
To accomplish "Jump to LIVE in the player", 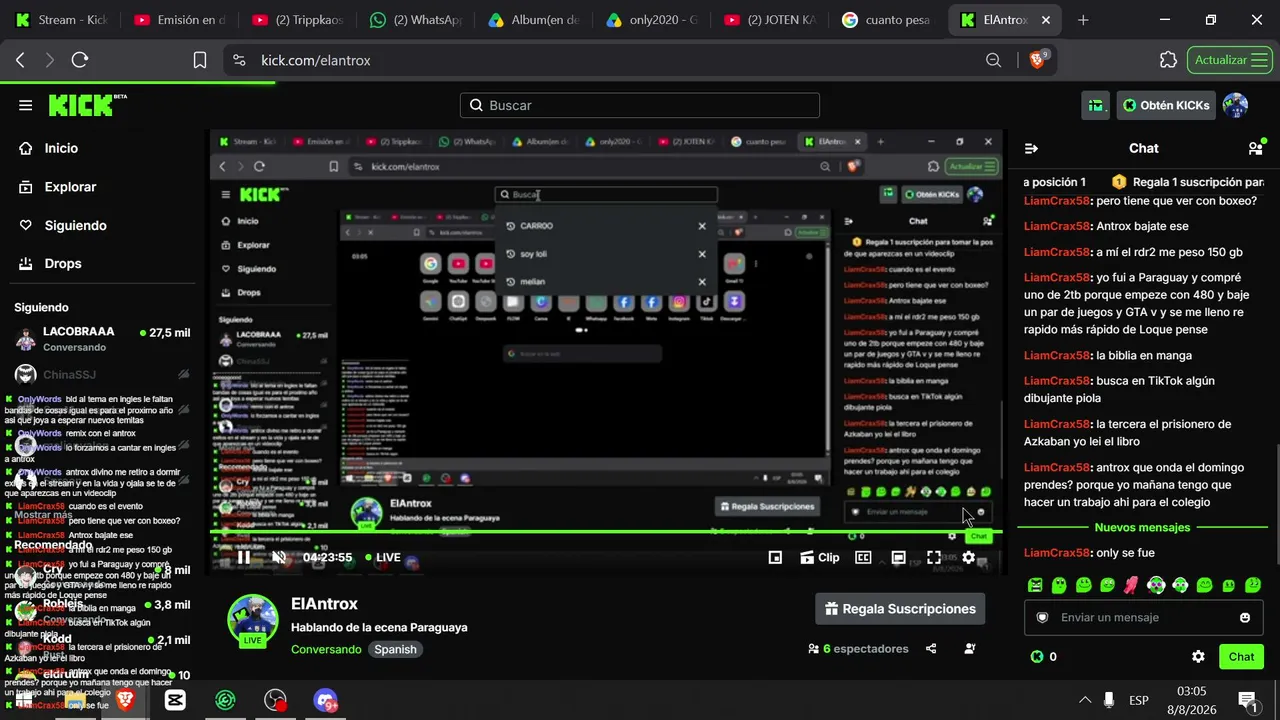I will 383,558.
